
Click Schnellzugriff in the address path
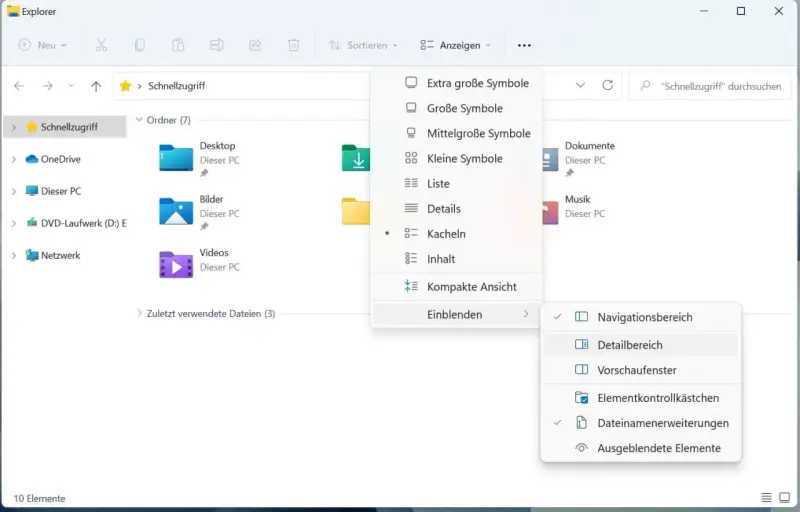coord(177,86)
